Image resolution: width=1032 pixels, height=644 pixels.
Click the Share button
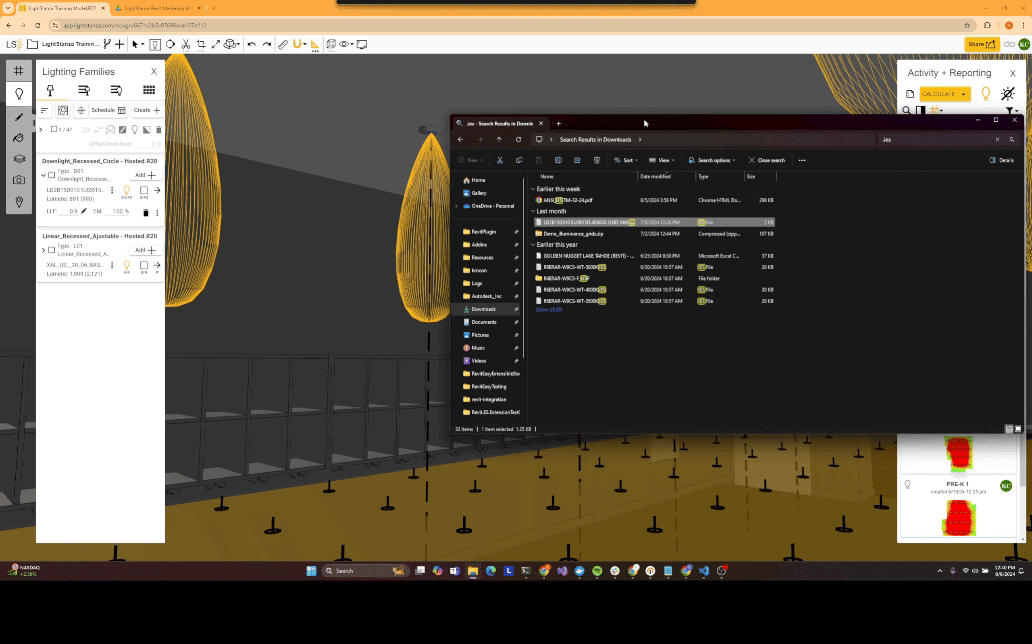pyautogui.click(x=982, y=44)
